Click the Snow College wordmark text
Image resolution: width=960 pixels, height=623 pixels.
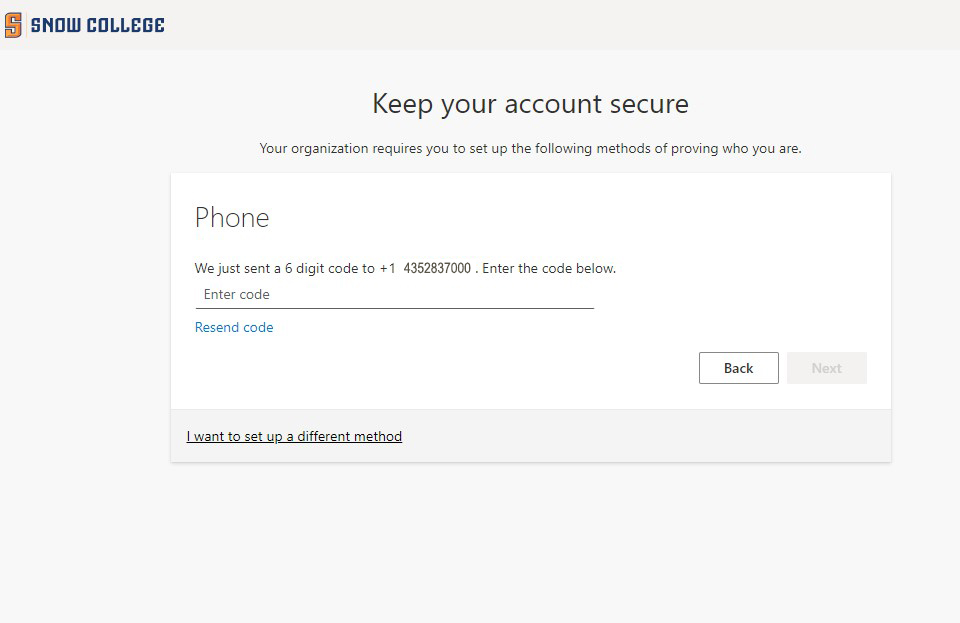[x=97, y=25]
